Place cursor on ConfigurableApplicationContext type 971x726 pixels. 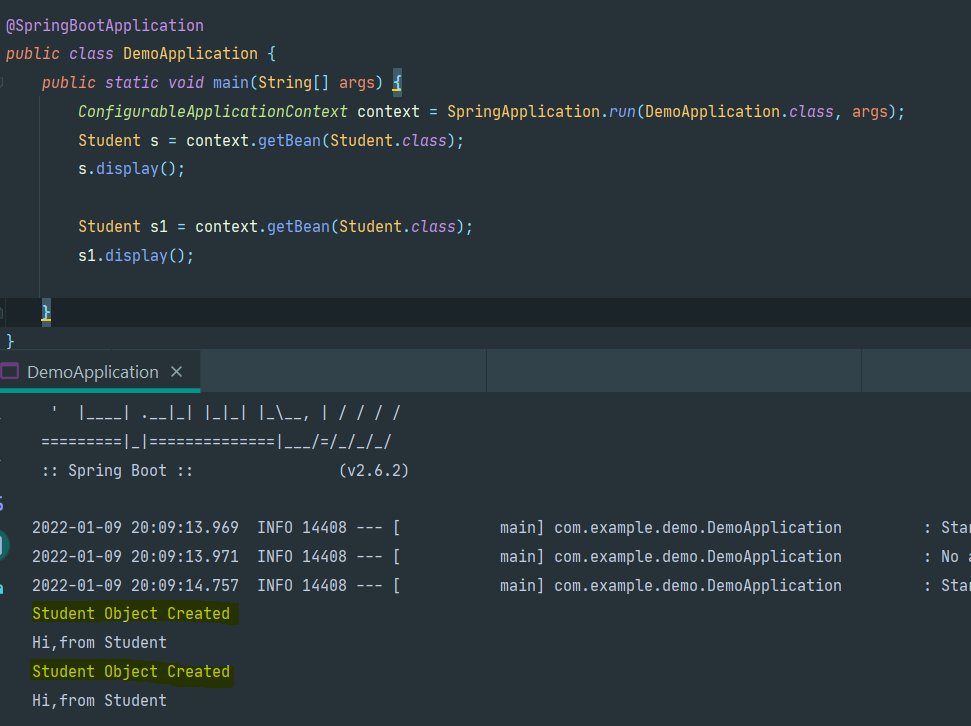(x=212, y=112)
